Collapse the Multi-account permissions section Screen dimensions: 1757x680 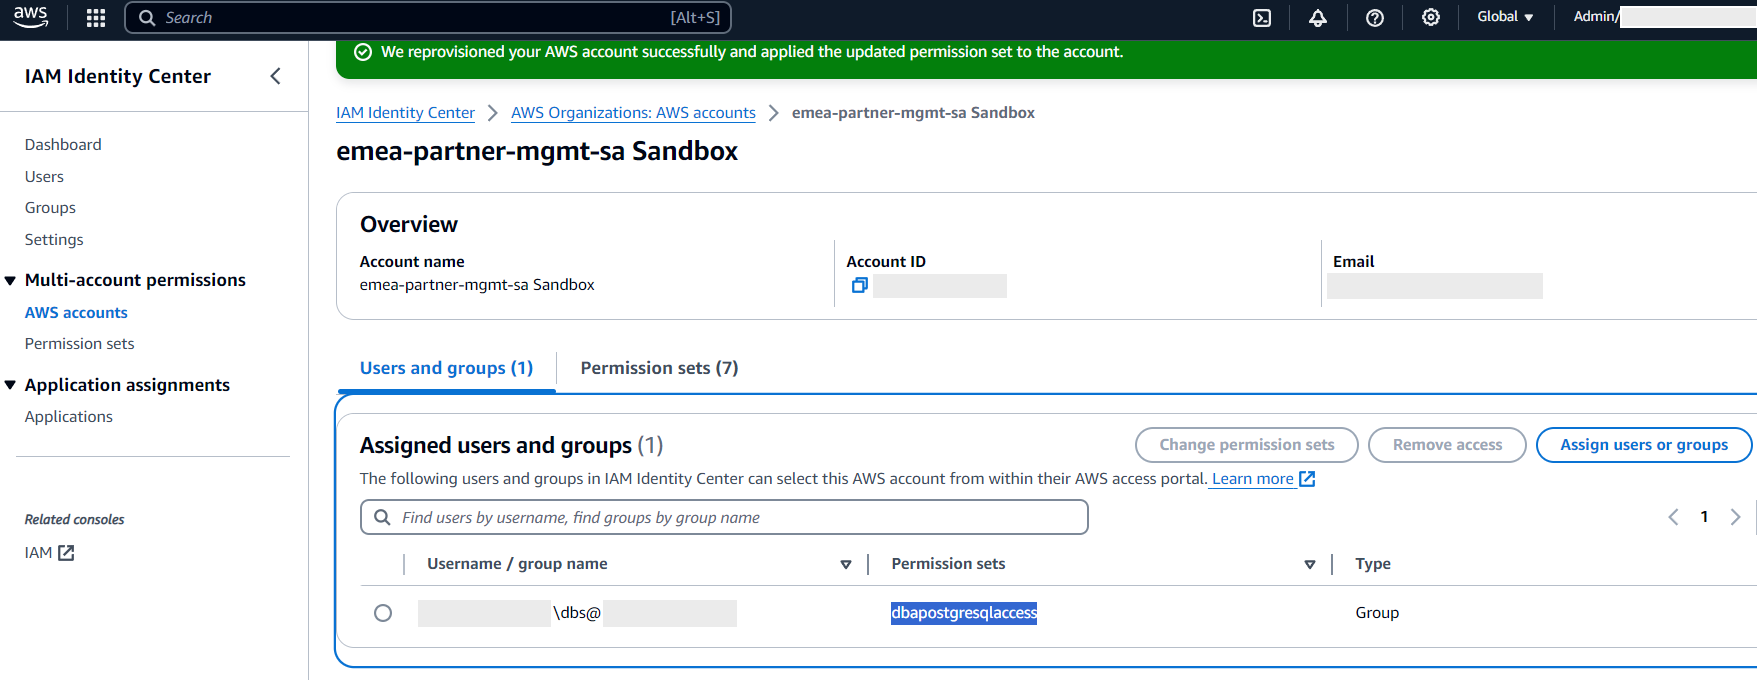click(10, 281)
